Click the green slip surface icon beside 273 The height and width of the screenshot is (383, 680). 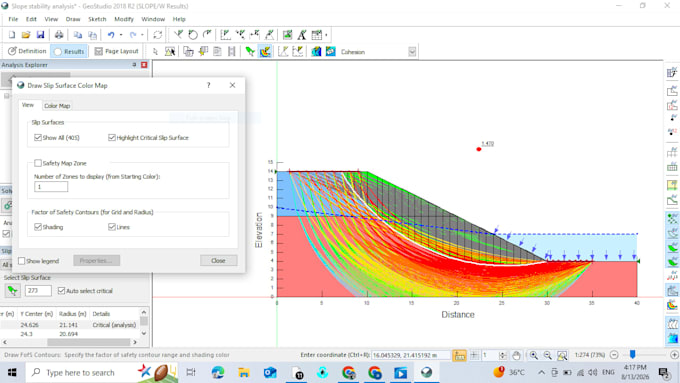[13, 291]
